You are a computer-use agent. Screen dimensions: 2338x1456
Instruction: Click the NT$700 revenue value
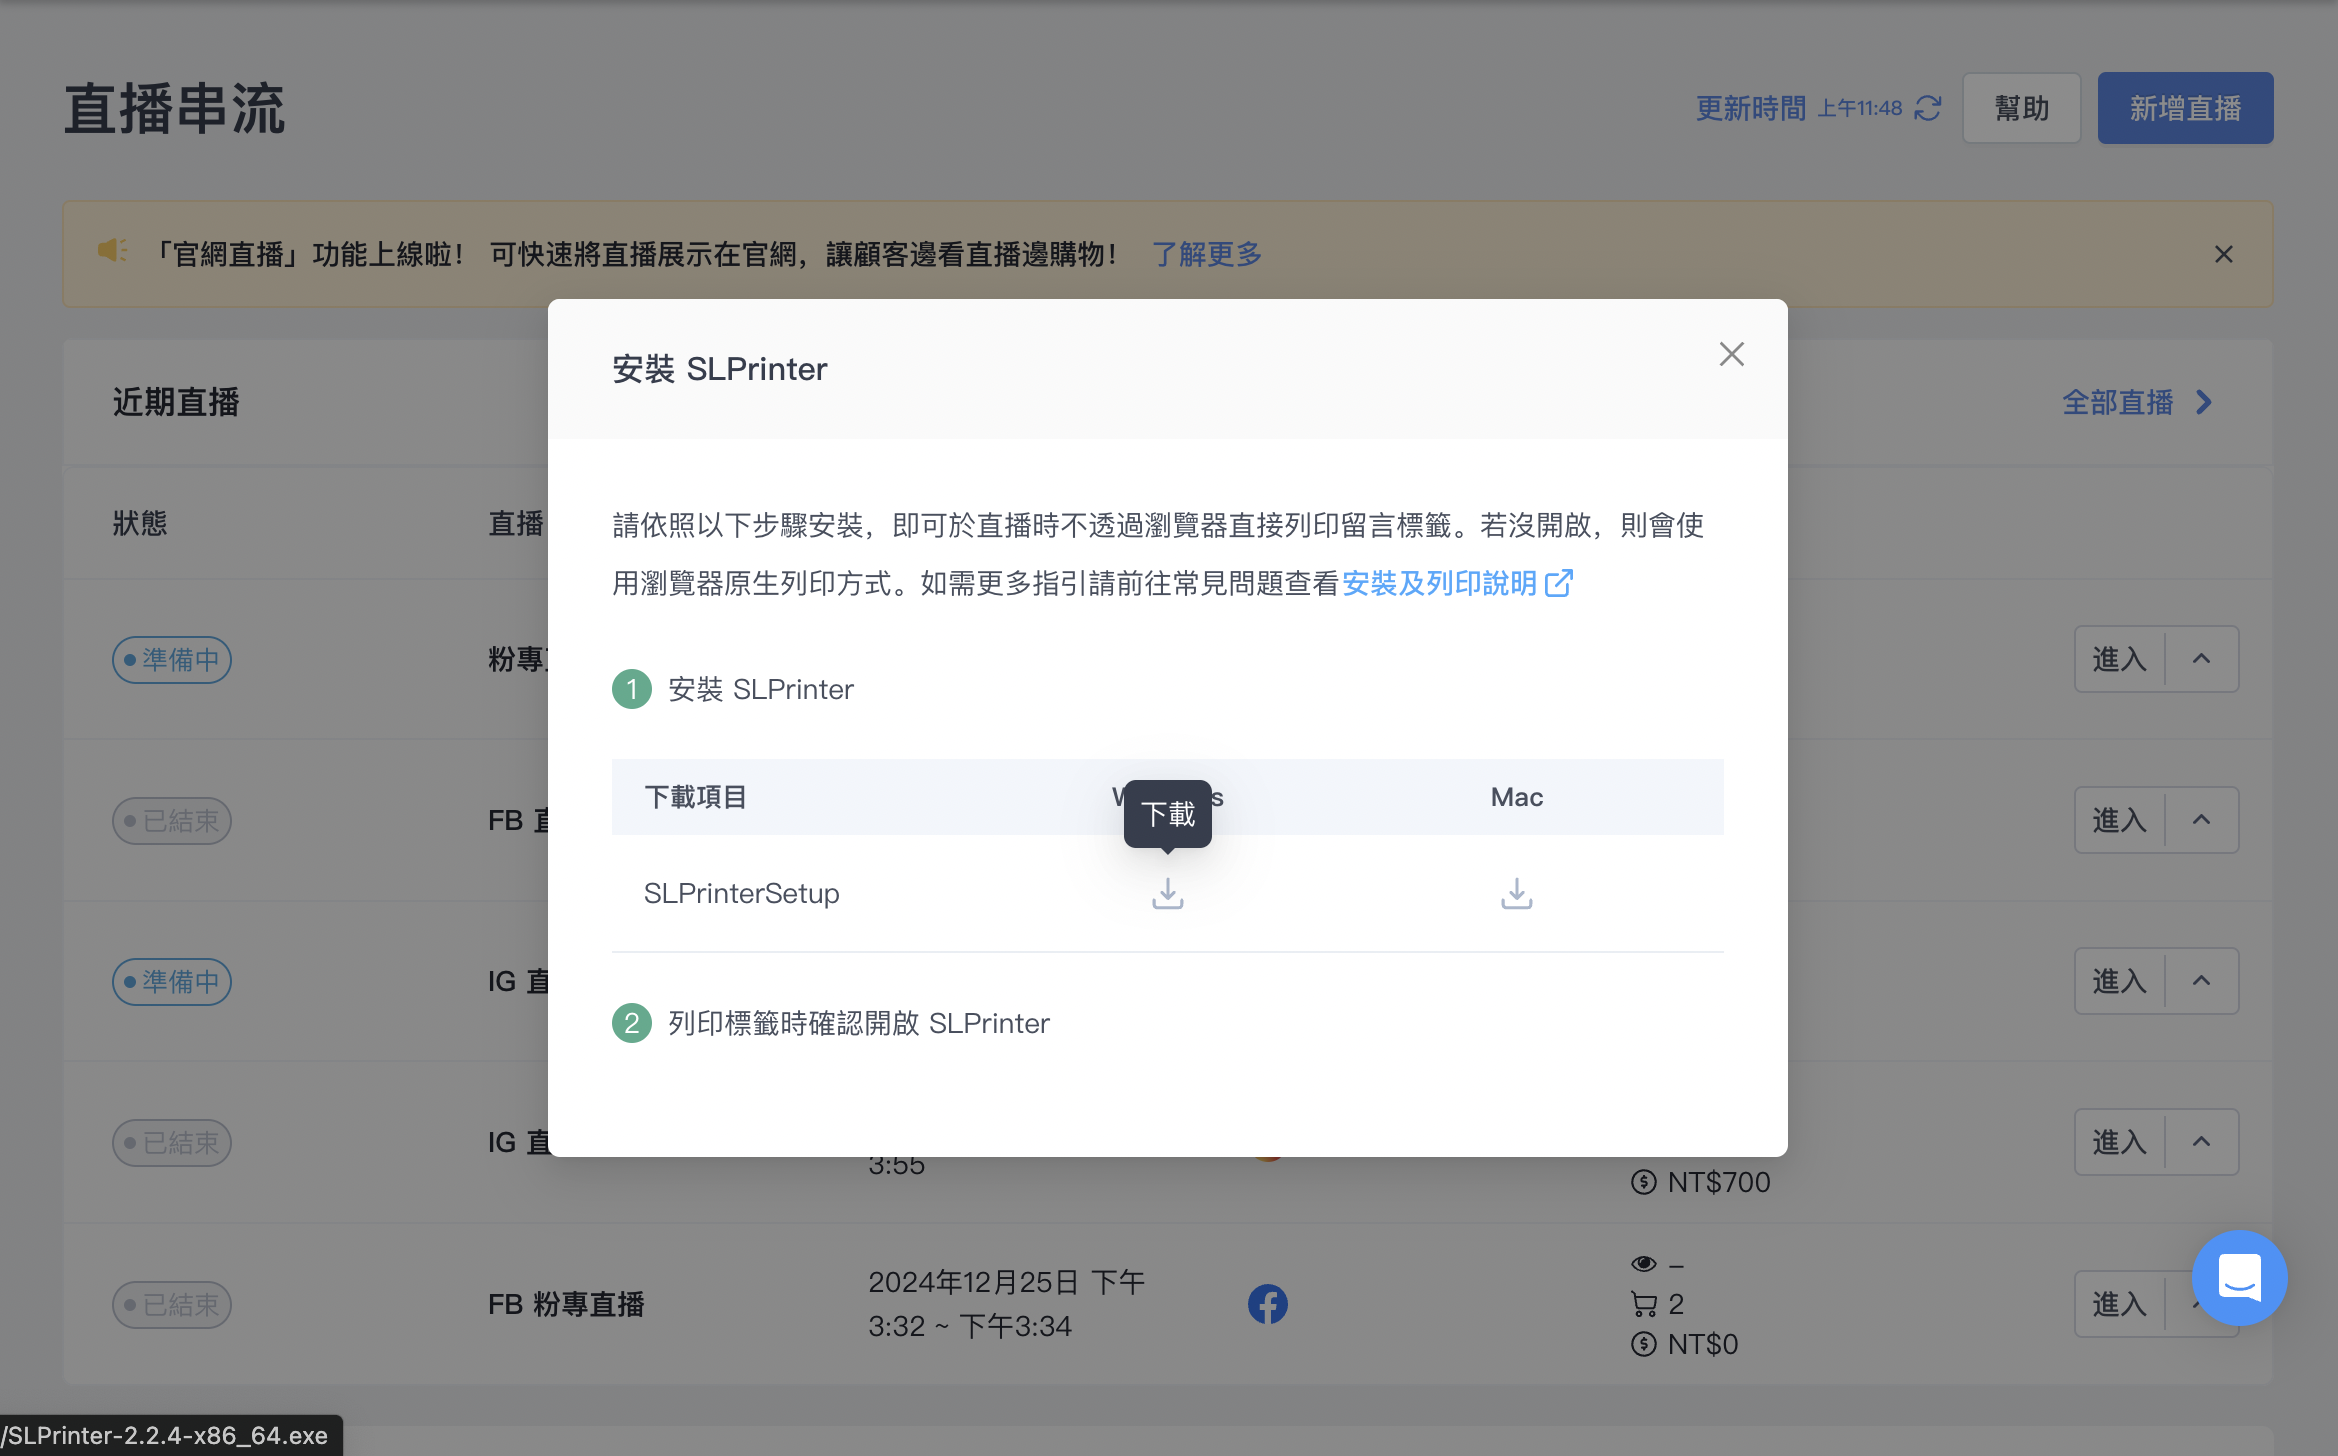pyautogui.click(x=1718, y=1182)
